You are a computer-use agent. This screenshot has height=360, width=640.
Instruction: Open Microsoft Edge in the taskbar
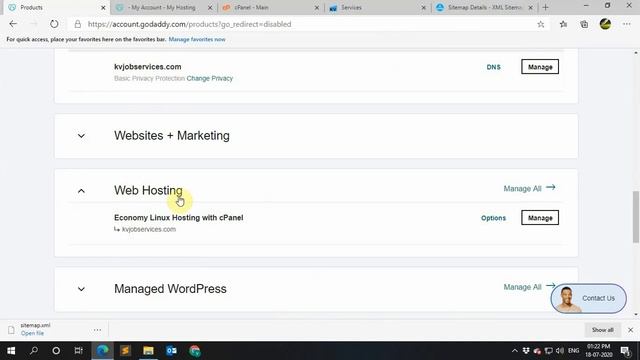(x=102, y=351)
